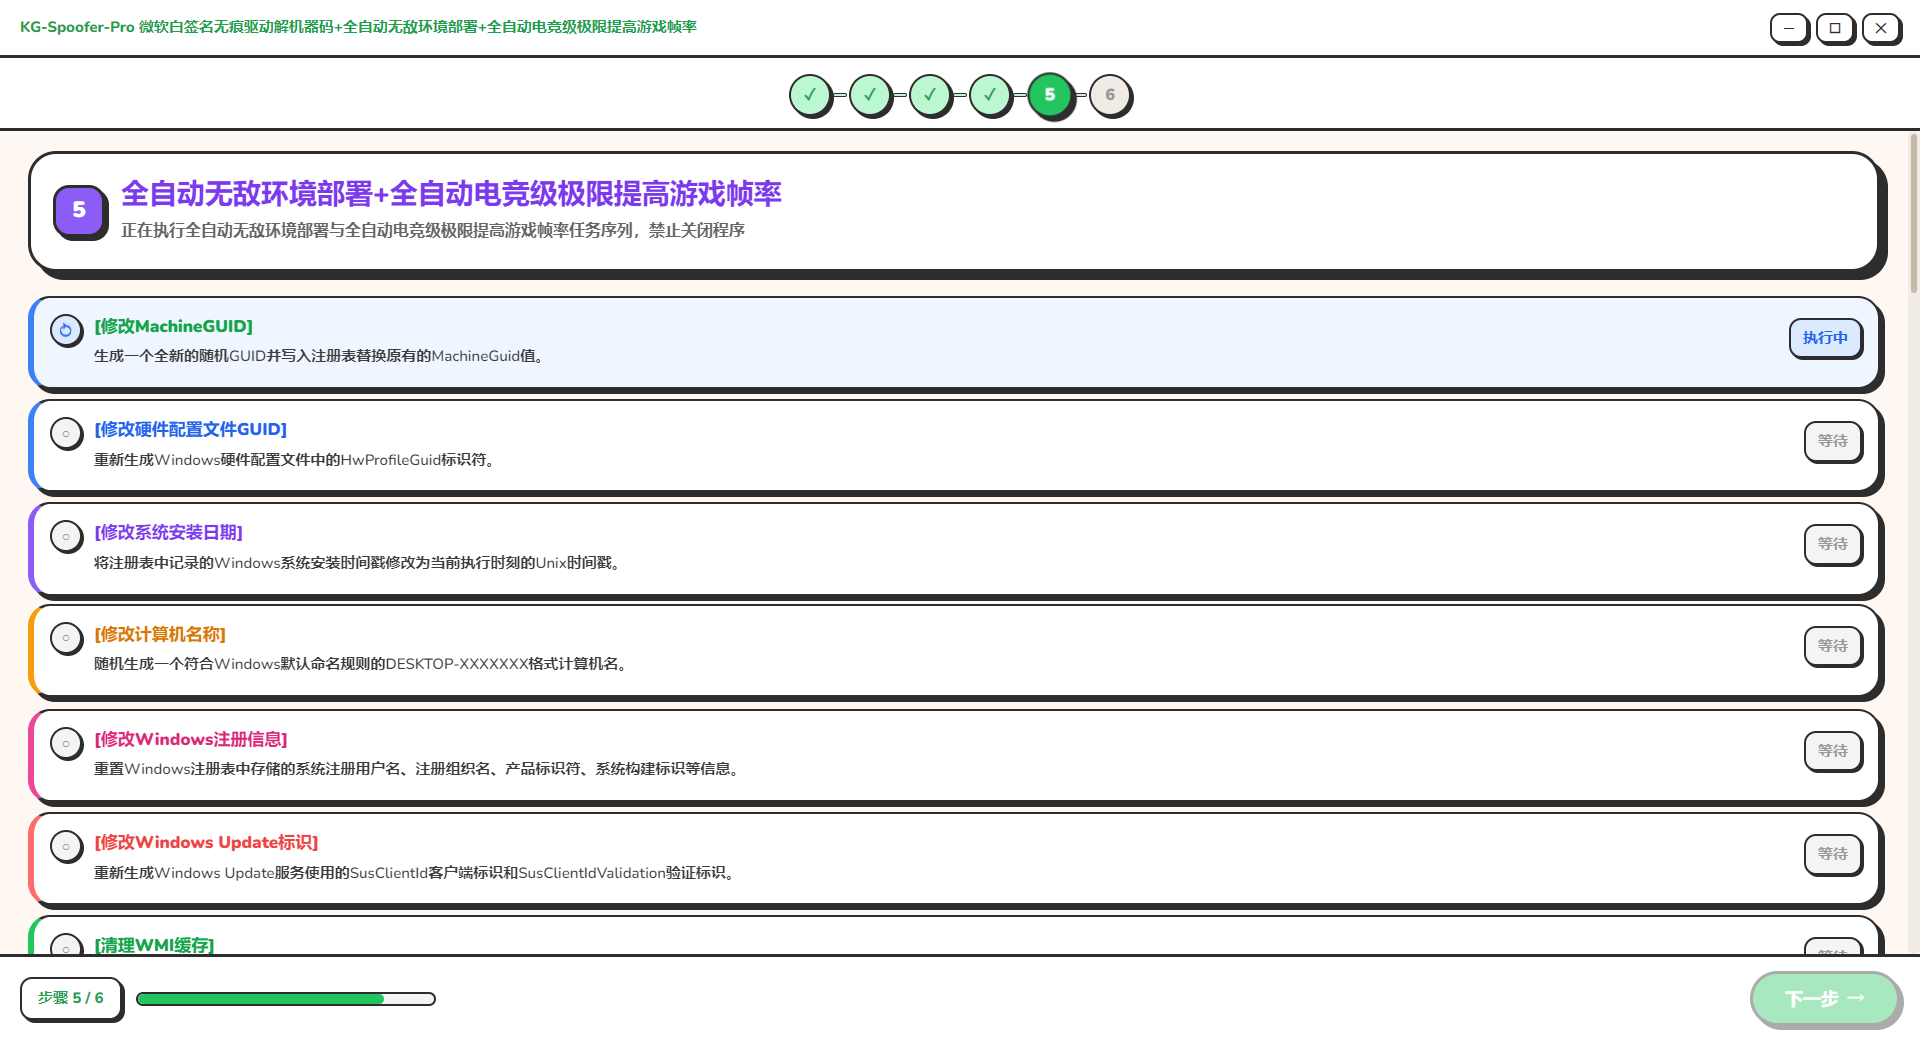Image resolution: width=1920 pixels, height=1040 pixels.
Task: Select the active step 5 circle
Action: [1050, 95]
